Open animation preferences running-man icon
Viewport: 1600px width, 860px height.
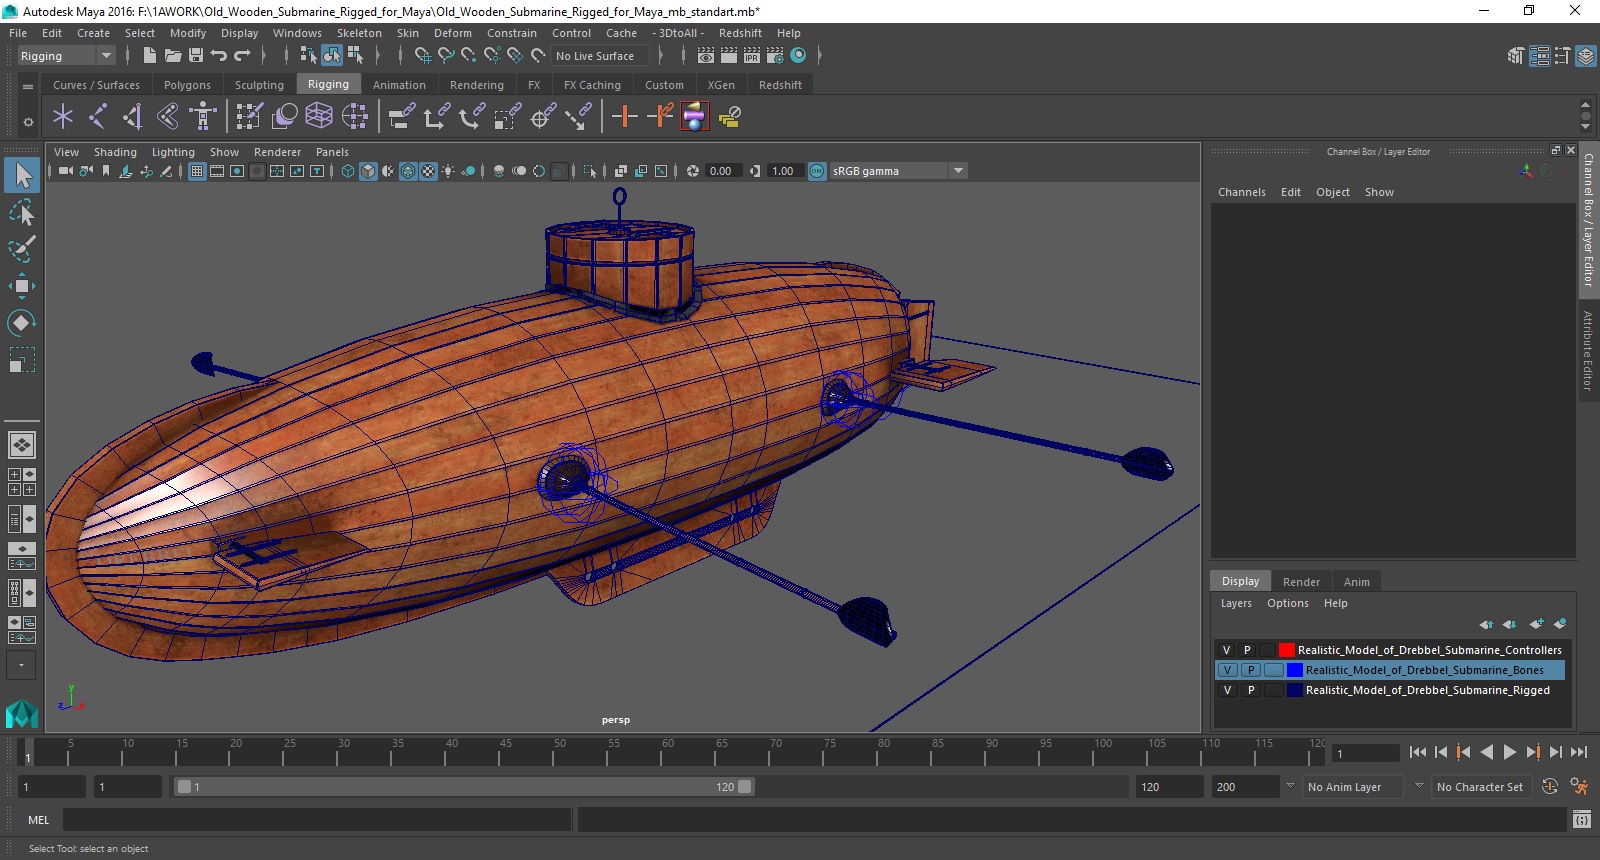(1579, 787)
